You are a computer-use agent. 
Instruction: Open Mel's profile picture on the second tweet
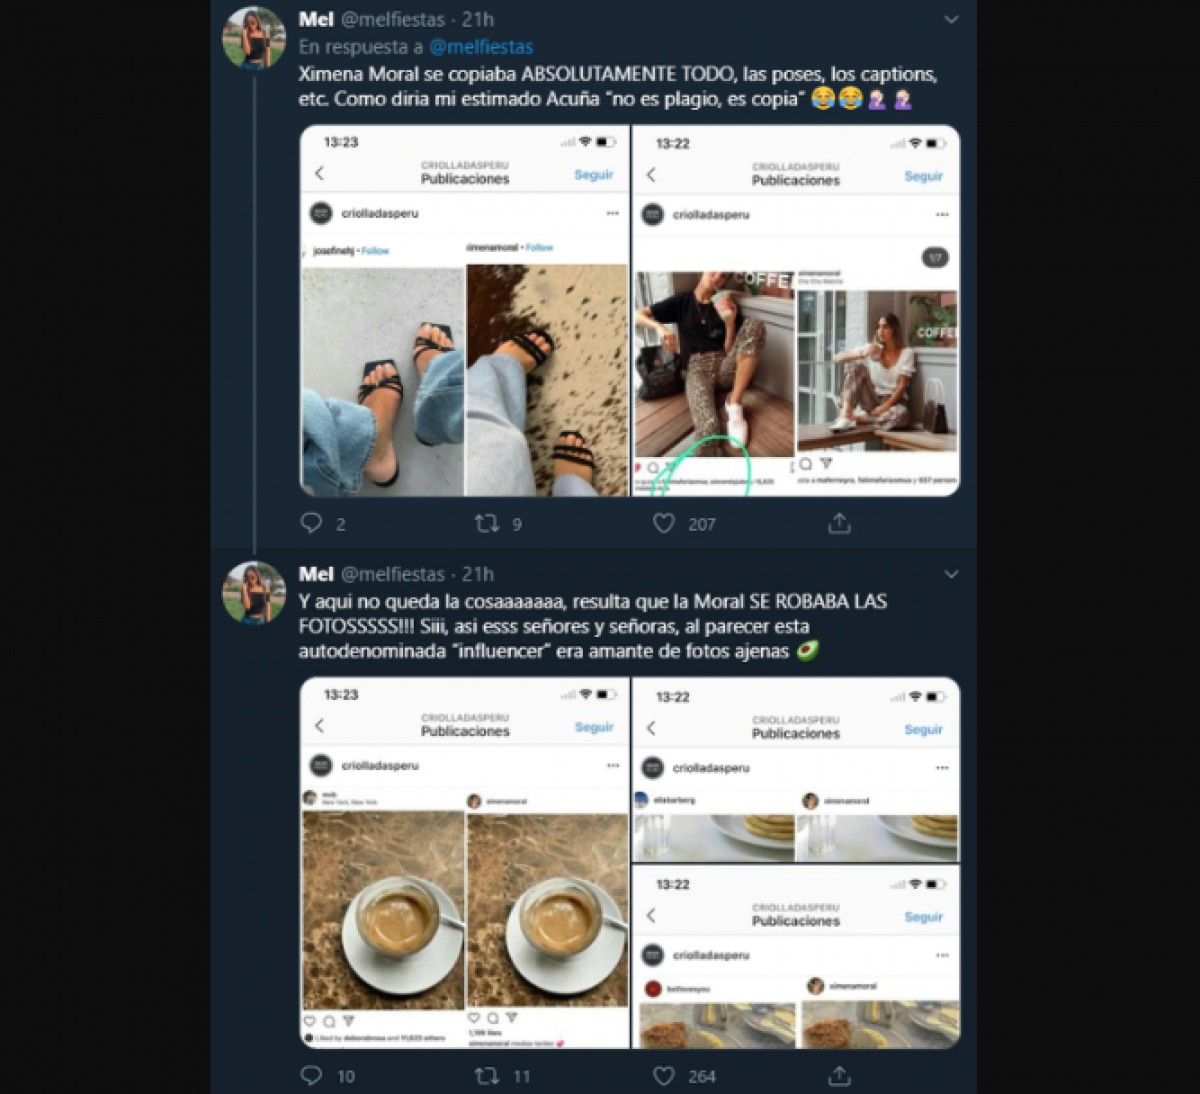(254, 592)
